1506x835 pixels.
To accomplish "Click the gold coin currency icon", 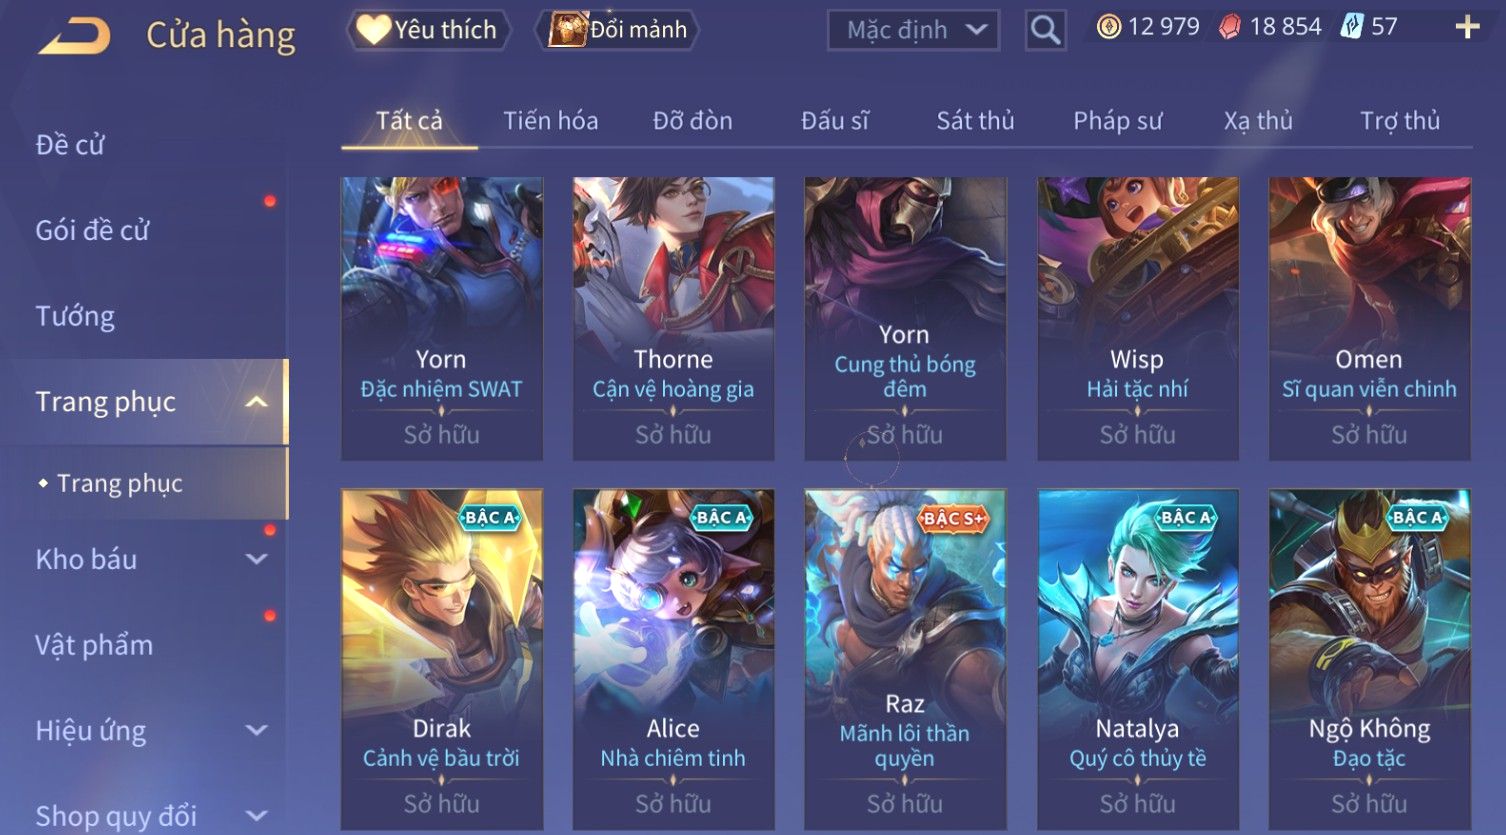I will tap(1109, 27).
